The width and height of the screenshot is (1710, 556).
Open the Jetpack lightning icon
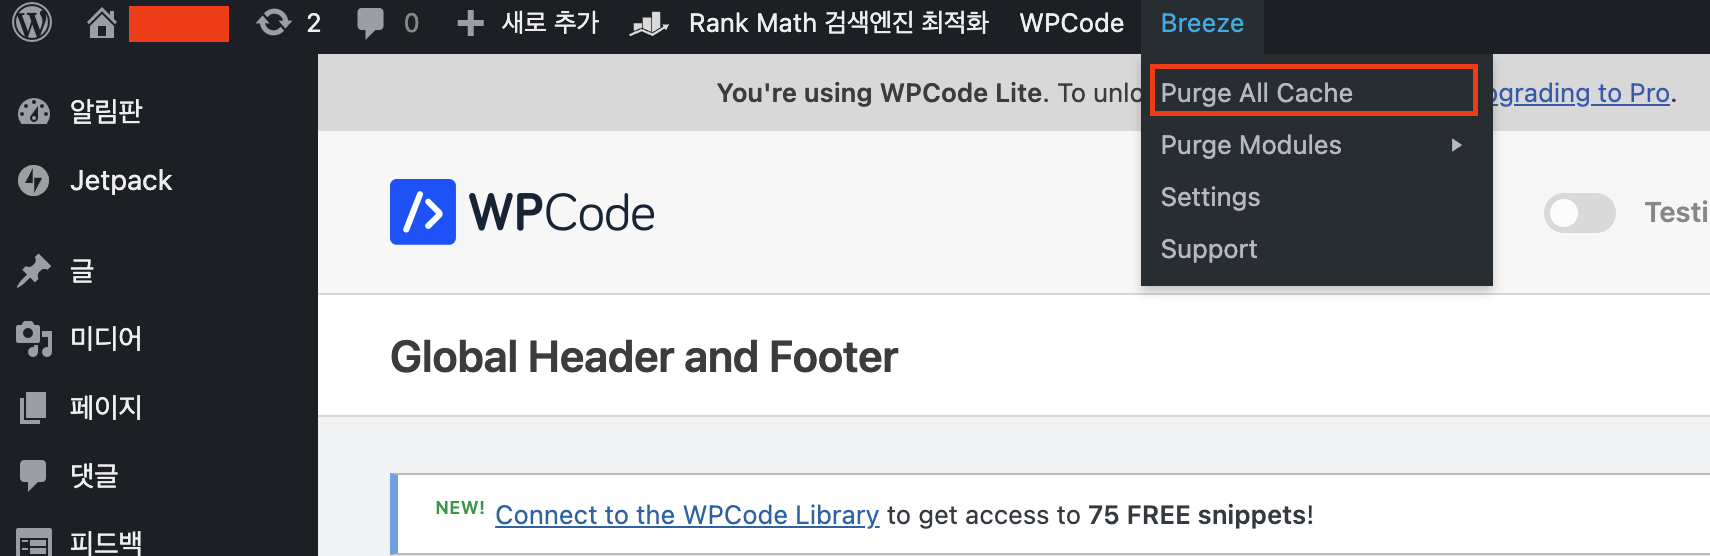(34, 180)
